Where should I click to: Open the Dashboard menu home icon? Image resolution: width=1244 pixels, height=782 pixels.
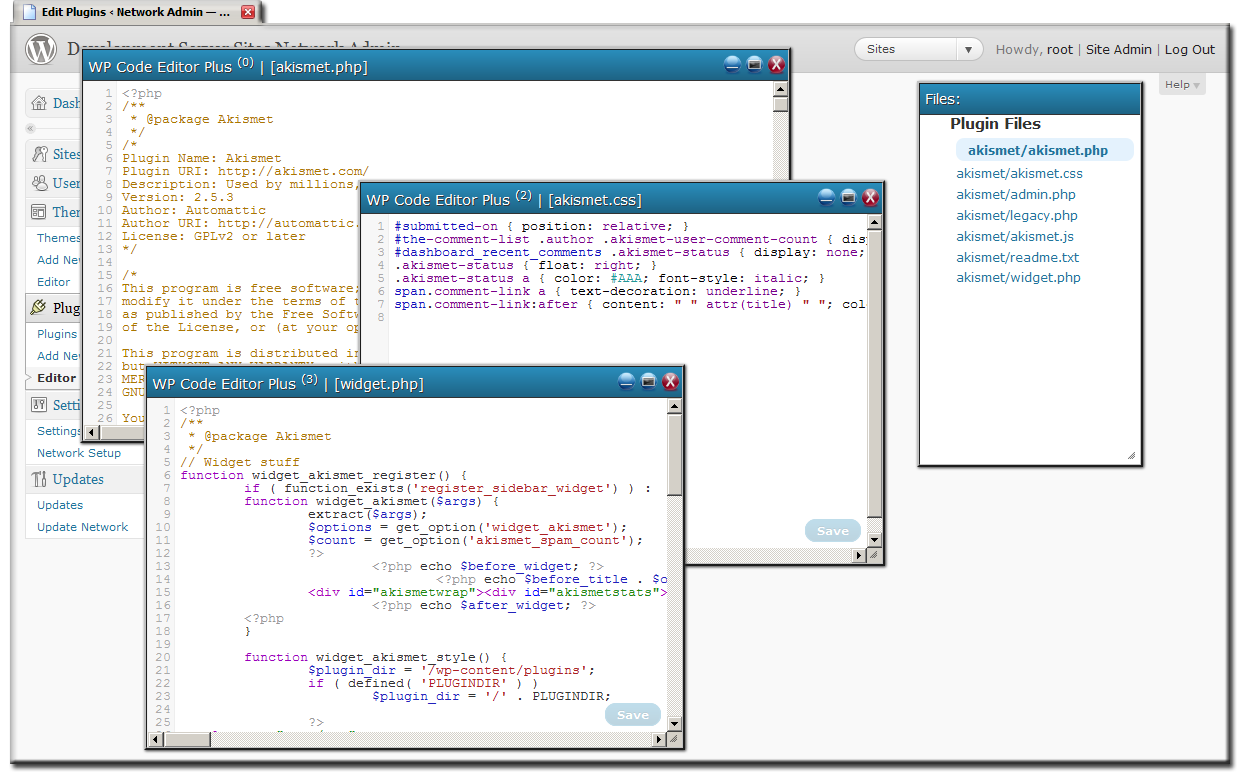[x=39, y=103]
